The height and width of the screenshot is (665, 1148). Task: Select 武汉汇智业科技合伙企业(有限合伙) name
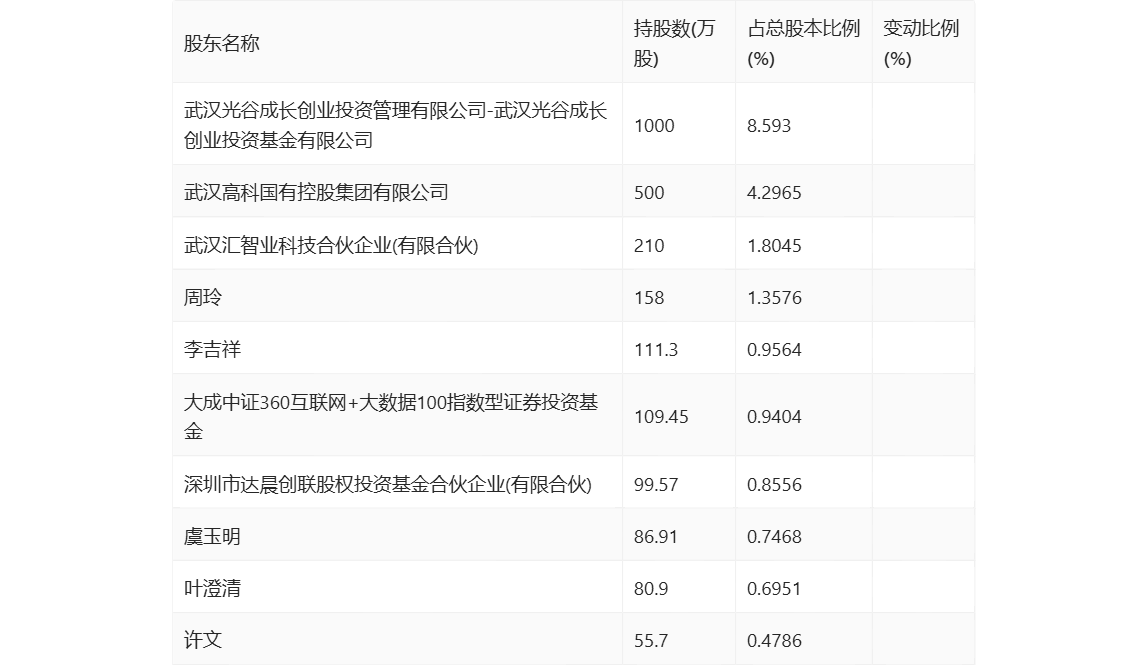pos(331,245)
